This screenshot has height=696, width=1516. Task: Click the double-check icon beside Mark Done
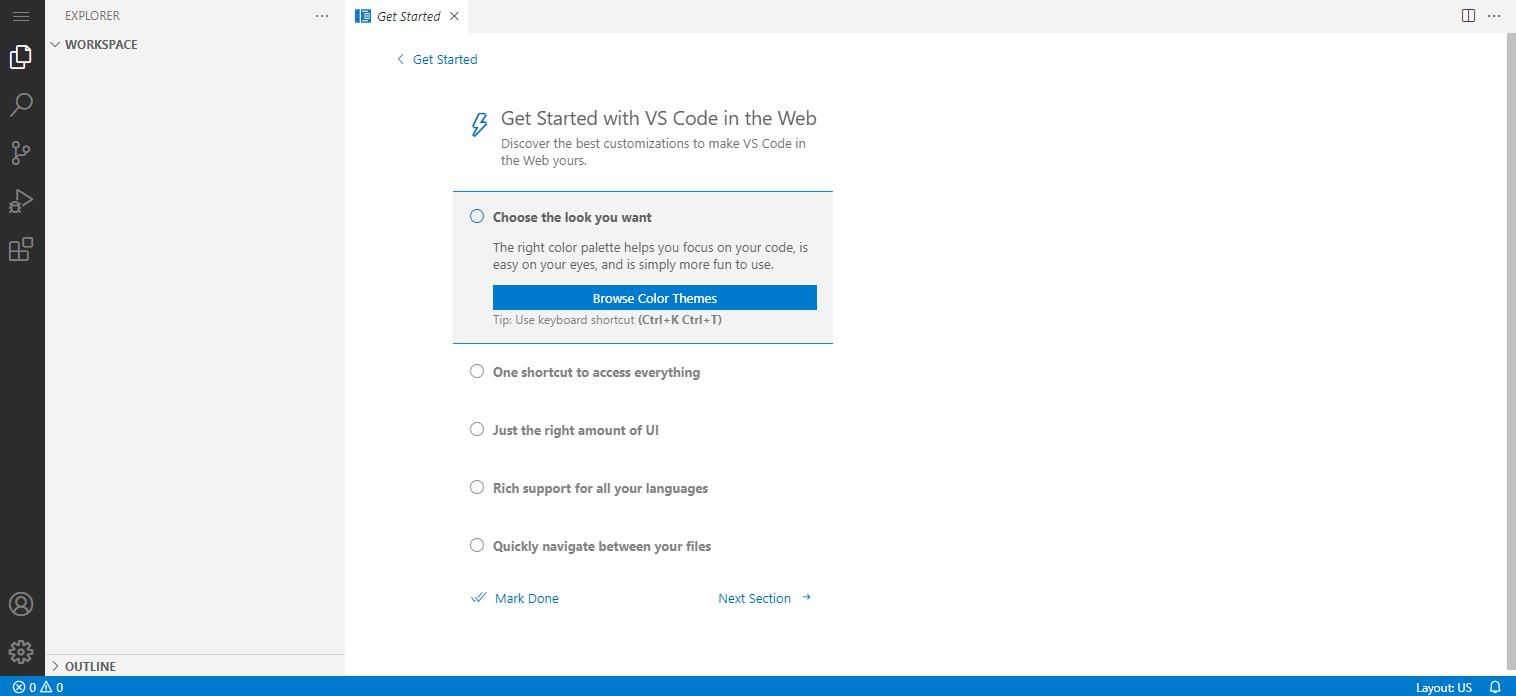click(x=479, y=598)
